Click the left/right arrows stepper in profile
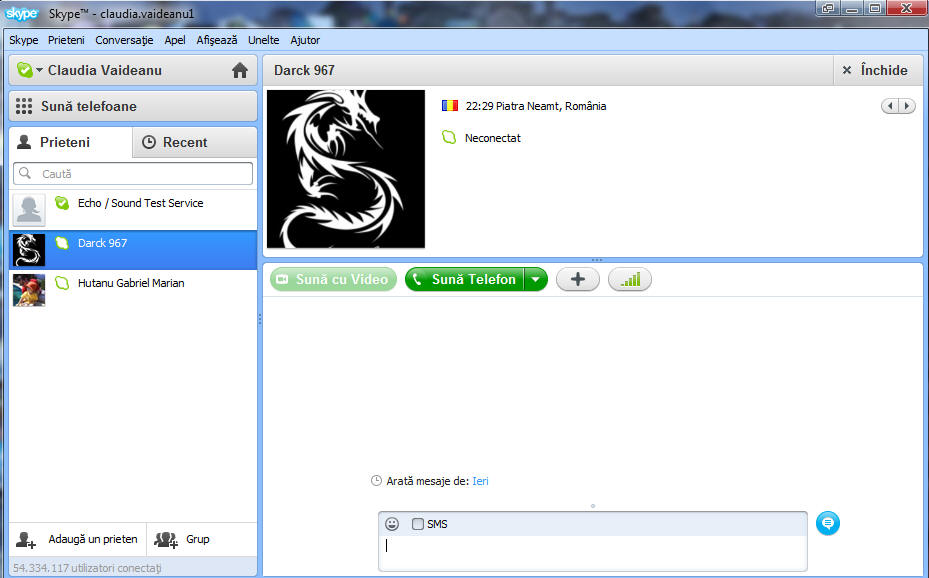Viewport: 929px width, 578px height. click(x=897, y=106)
